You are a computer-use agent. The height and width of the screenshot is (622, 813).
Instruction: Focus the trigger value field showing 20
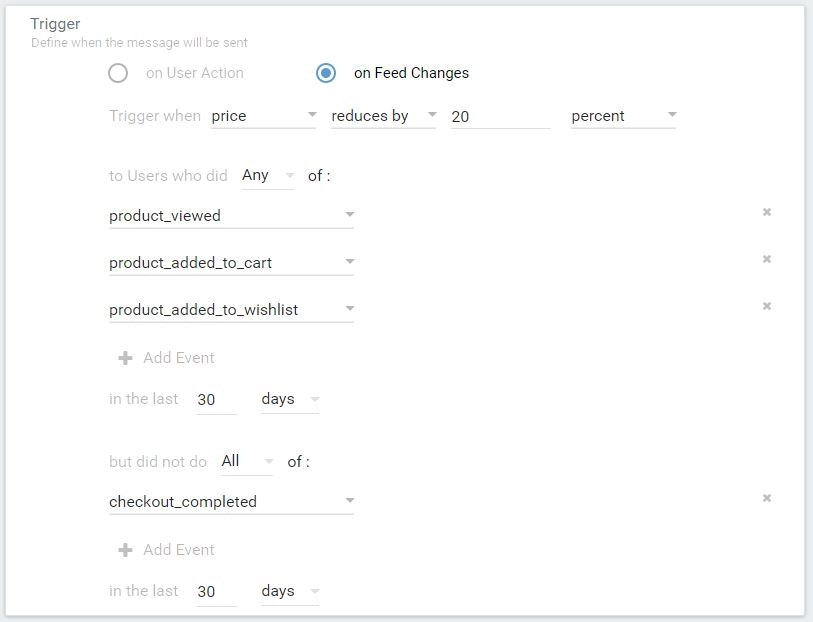[499, 116]
